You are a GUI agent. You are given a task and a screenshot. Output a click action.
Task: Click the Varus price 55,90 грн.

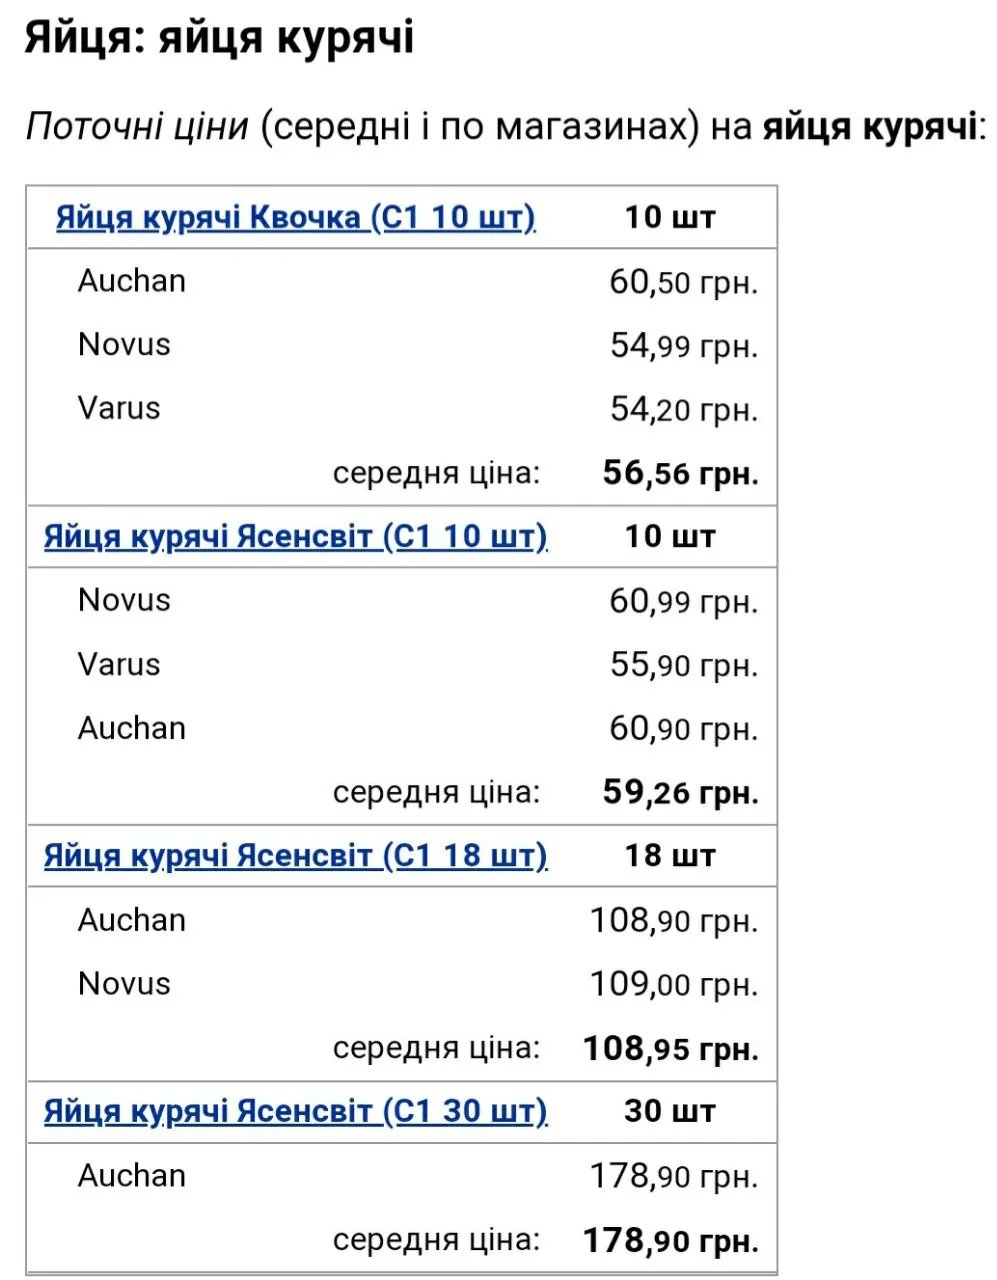(683, 666)
